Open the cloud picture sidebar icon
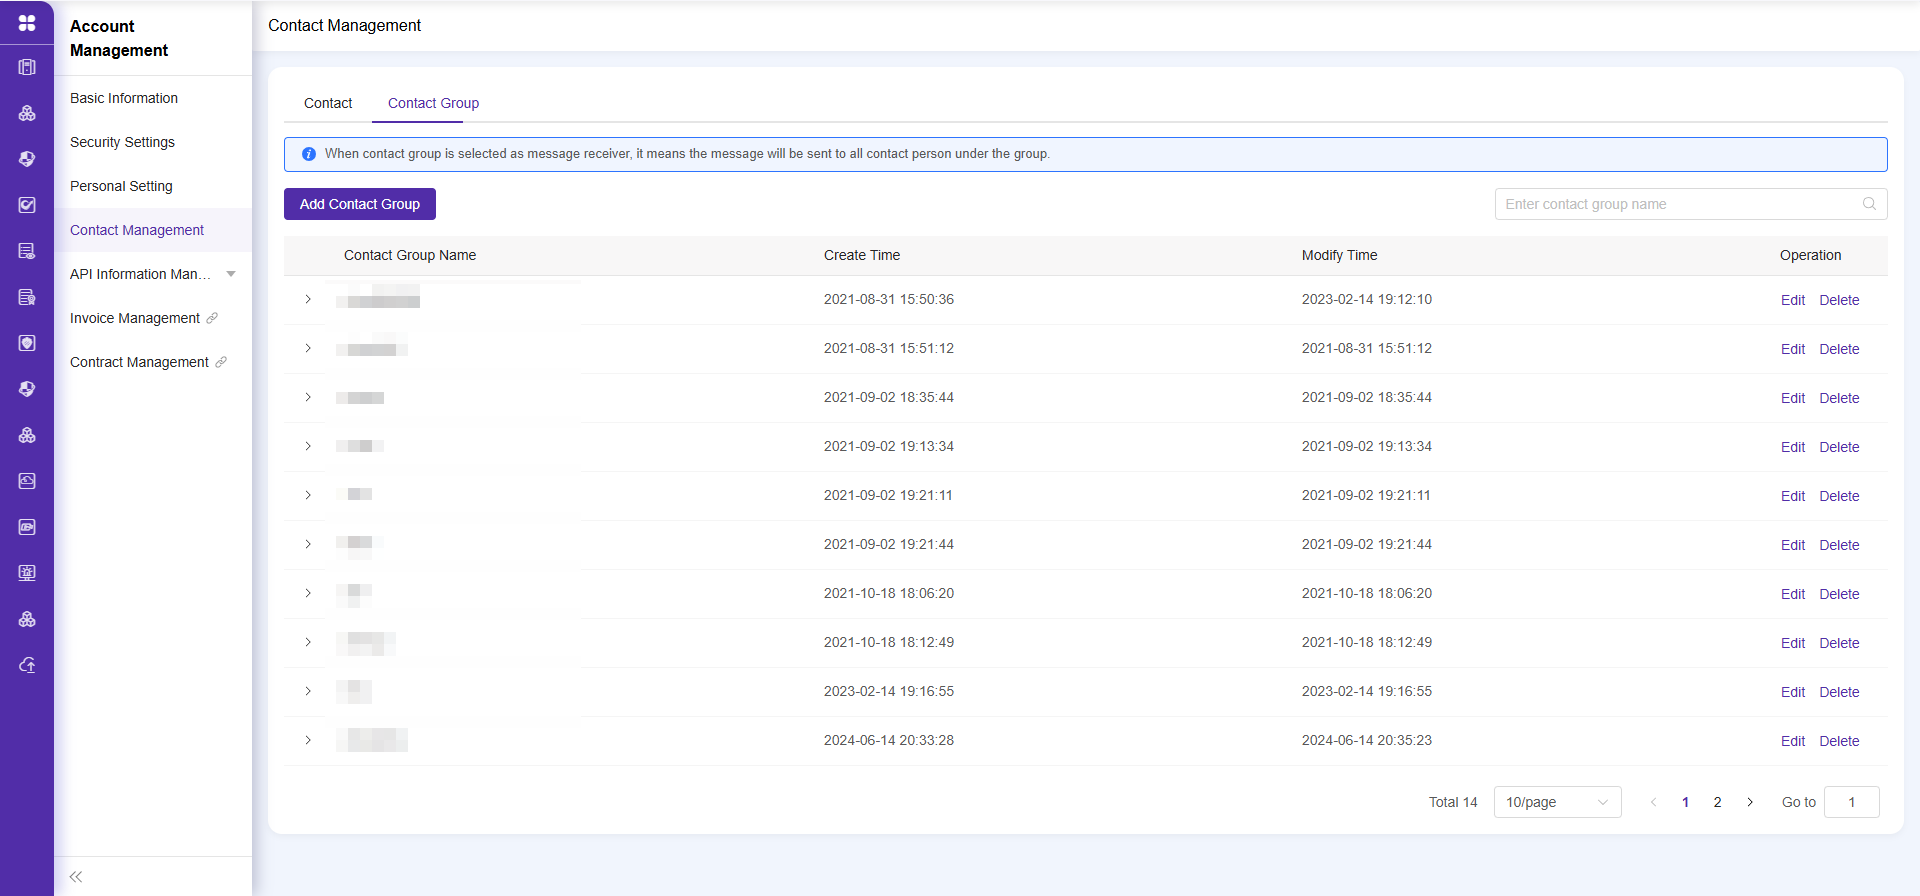This screenshot has width=1920, height=896. pos(27,481)
